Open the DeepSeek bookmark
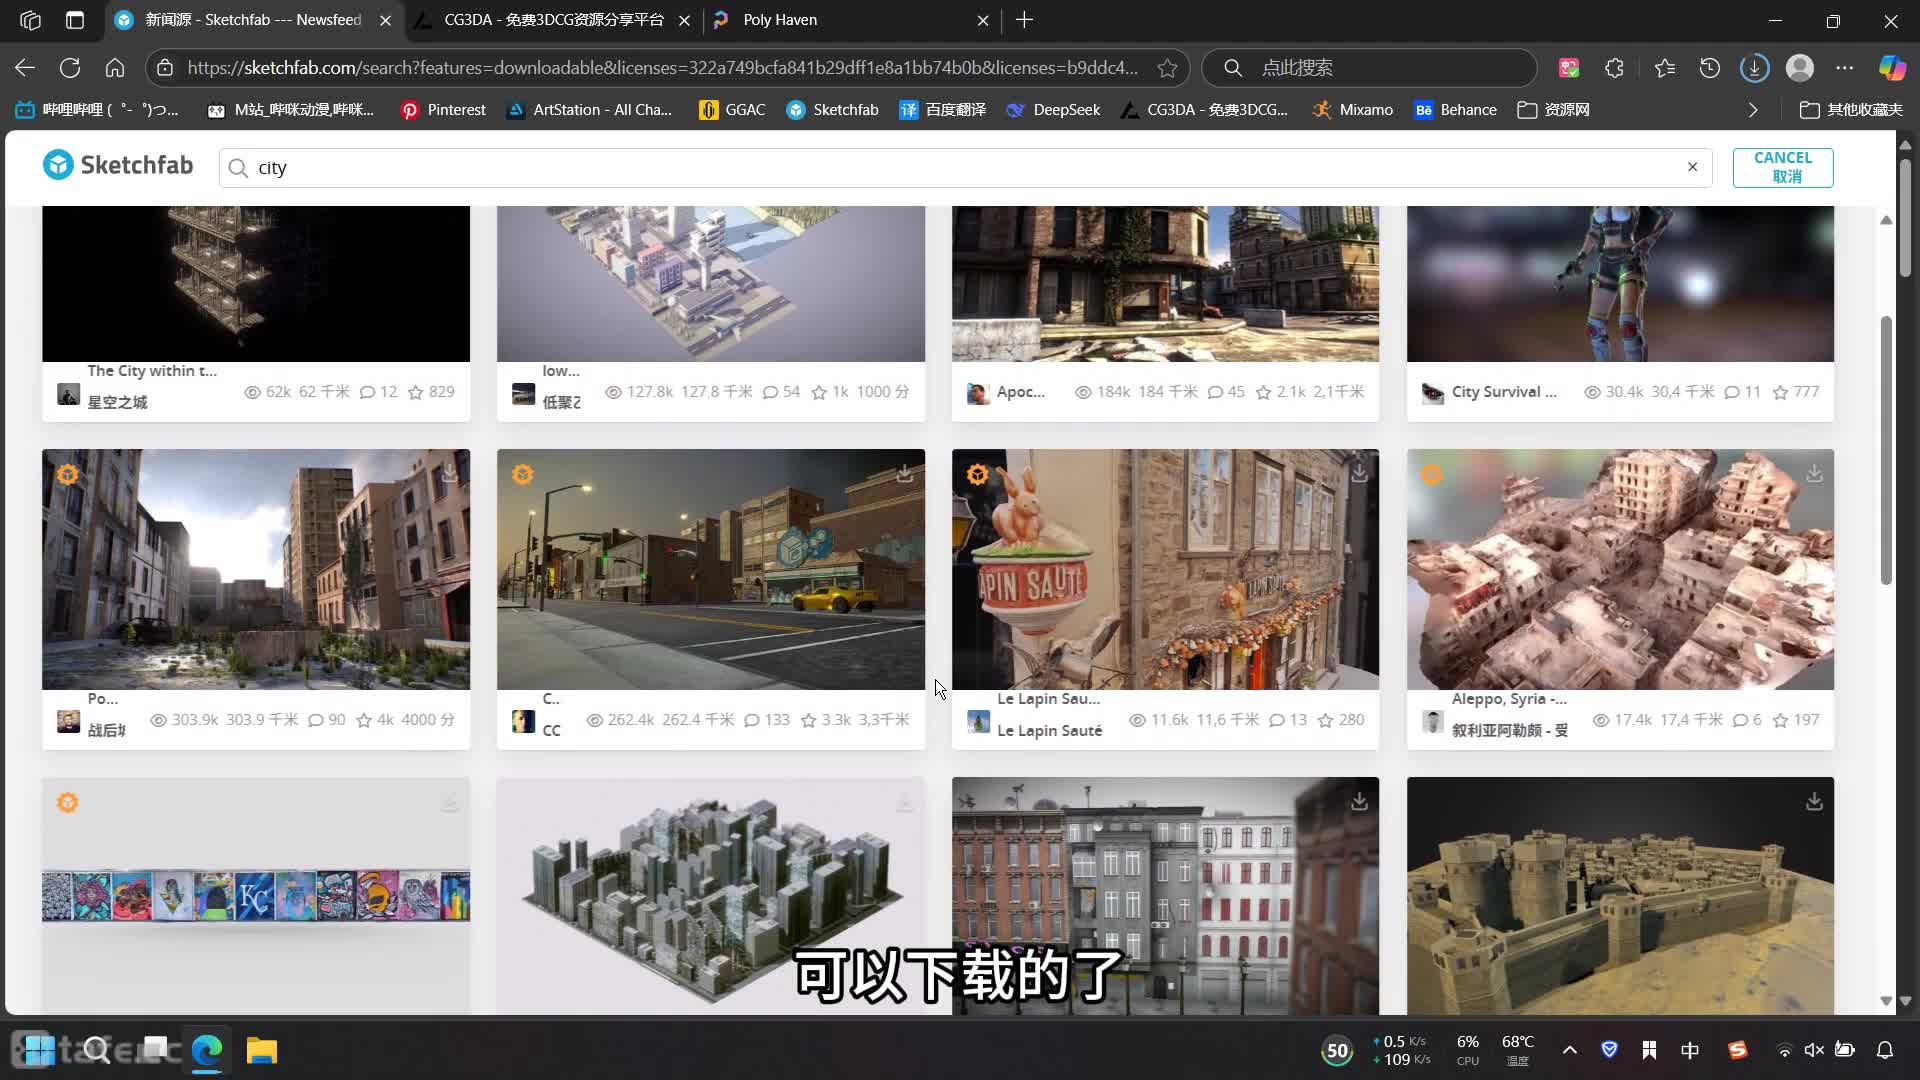Image resolution: width=1920 pixels, height=1080 pixels. click(1053, 110)
